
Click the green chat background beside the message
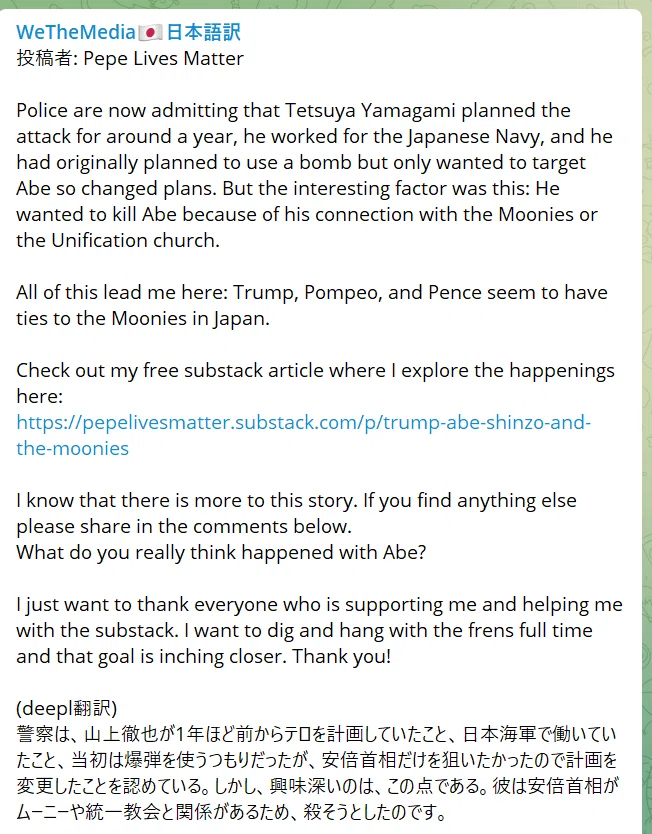[647, 426]
